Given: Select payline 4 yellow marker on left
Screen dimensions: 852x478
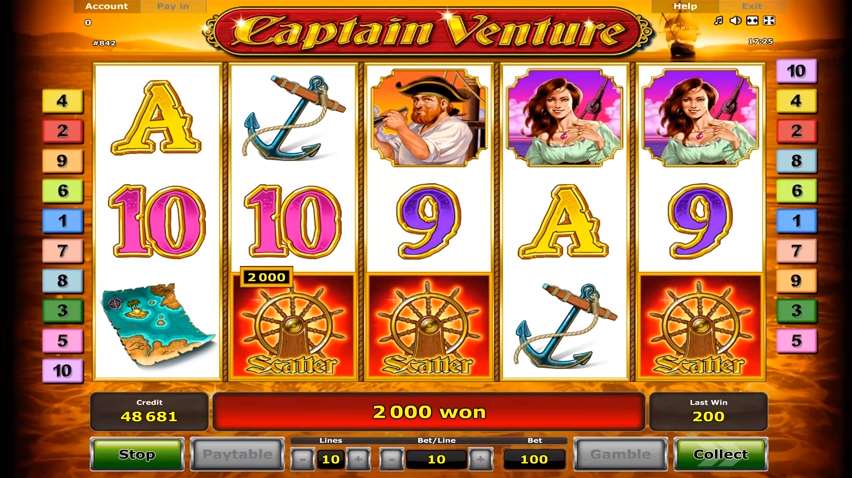Looking at the screenshot, I should coord(62,101).
